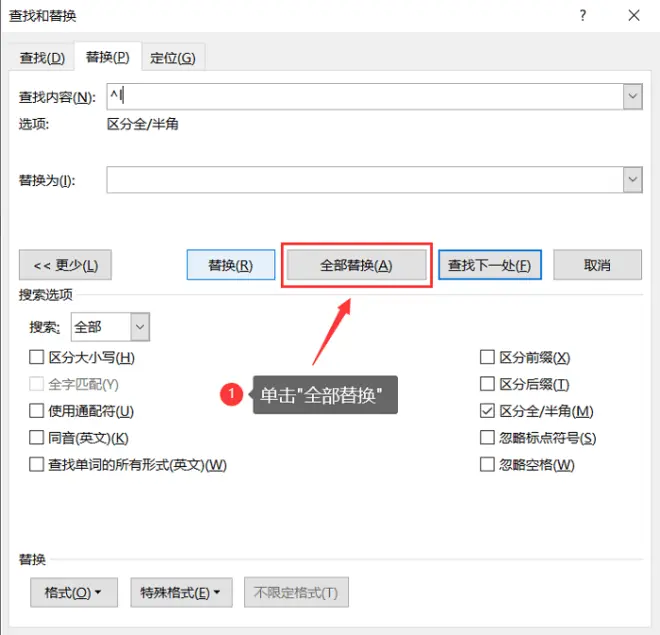Screen dimensions: 660x635
Task: Switch to the 查找(D) tab
Action: [42, 58]
